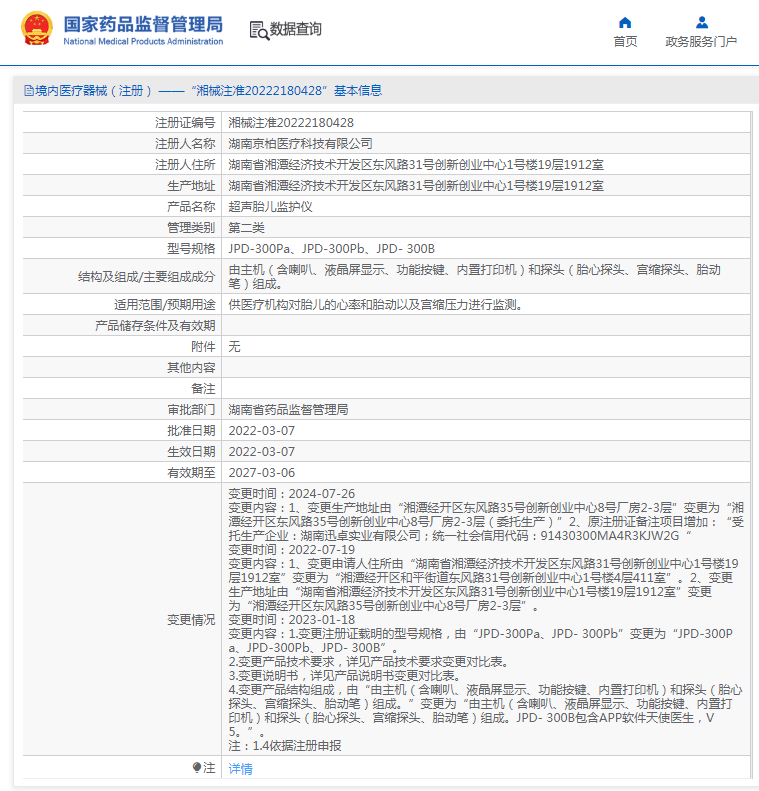Select product name 超声胎儿监护仪

click(270, 207)
